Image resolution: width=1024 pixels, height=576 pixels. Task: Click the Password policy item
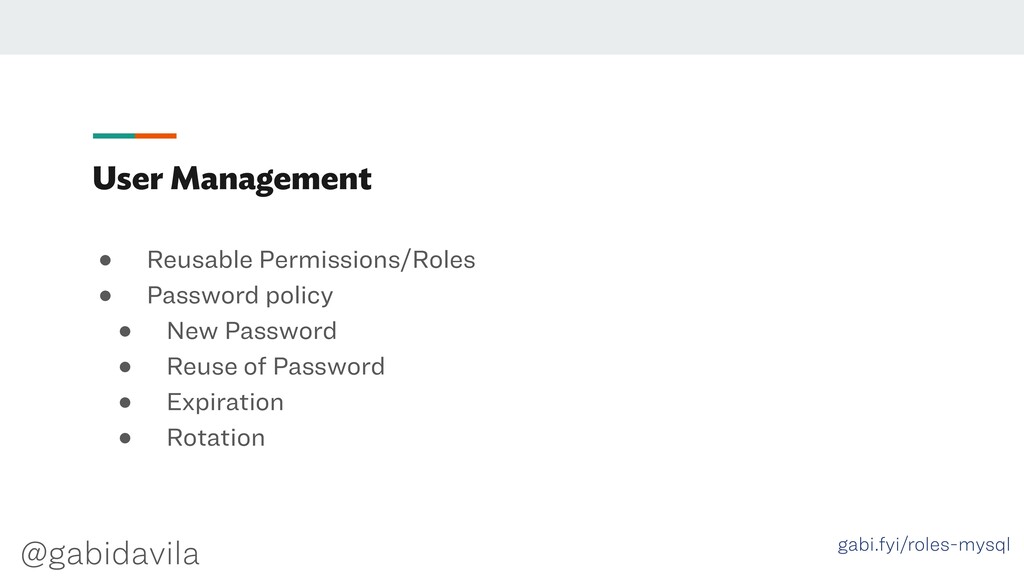point(240,296)
